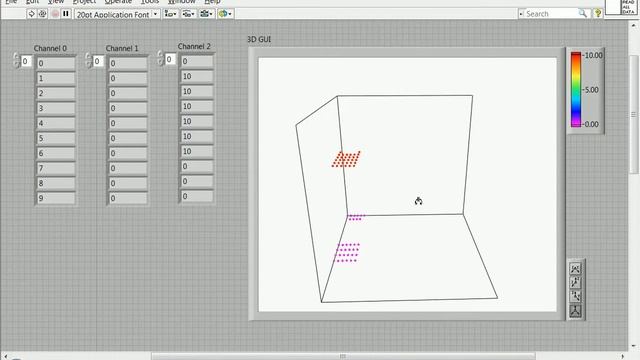Click the last Channel 2 element
Image resolution: width=640 pixels, height=360 pixels.
[197, 196]
